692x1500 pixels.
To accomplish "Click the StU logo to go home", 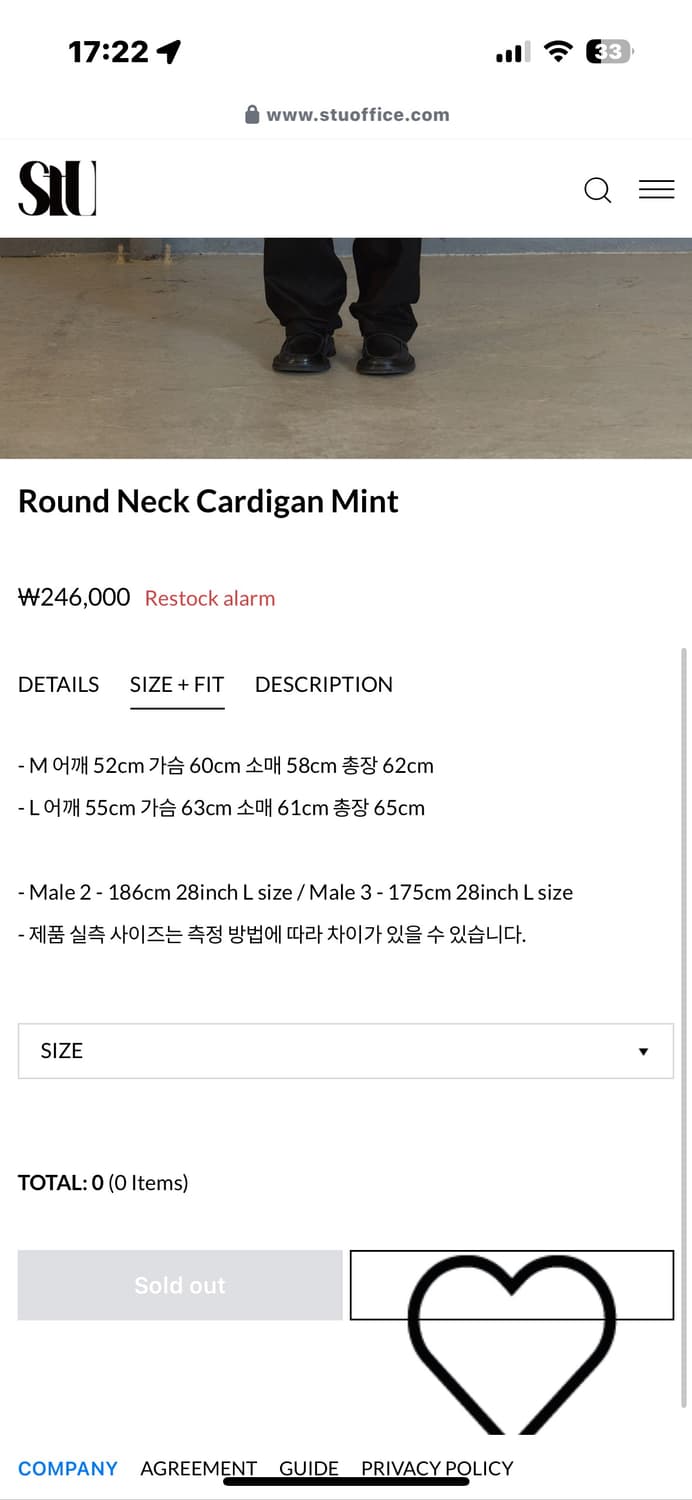I will point(56,190).
